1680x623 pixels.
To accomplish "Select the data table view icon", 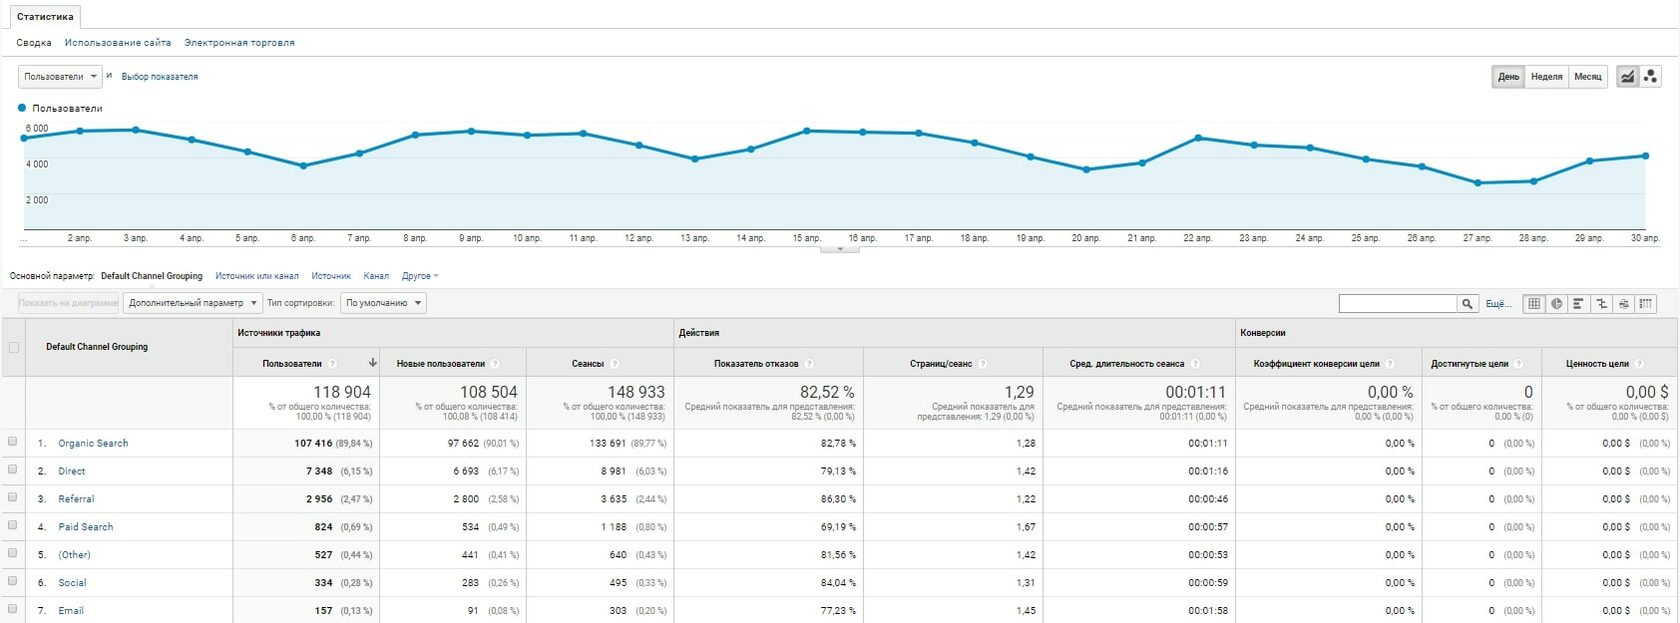I will [x=1534, y=303].
